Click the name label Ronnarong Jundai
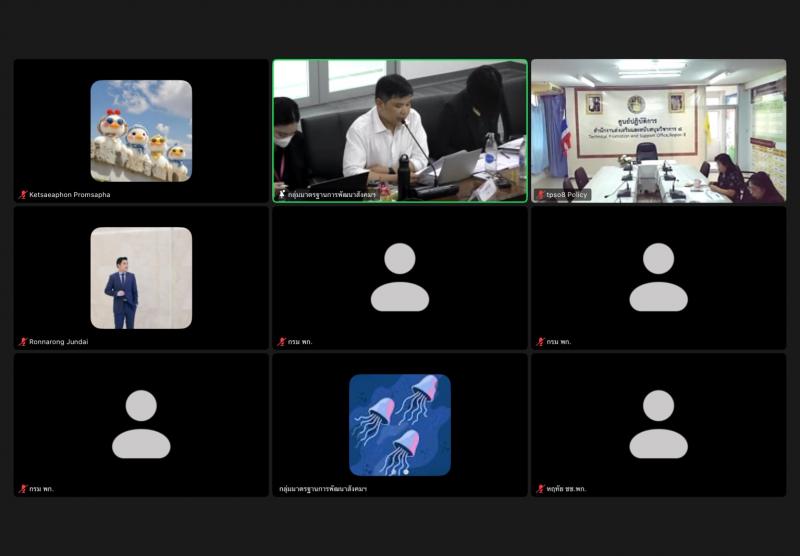The height and width of the screenshot is (556, 800). [x=59, y=342]
